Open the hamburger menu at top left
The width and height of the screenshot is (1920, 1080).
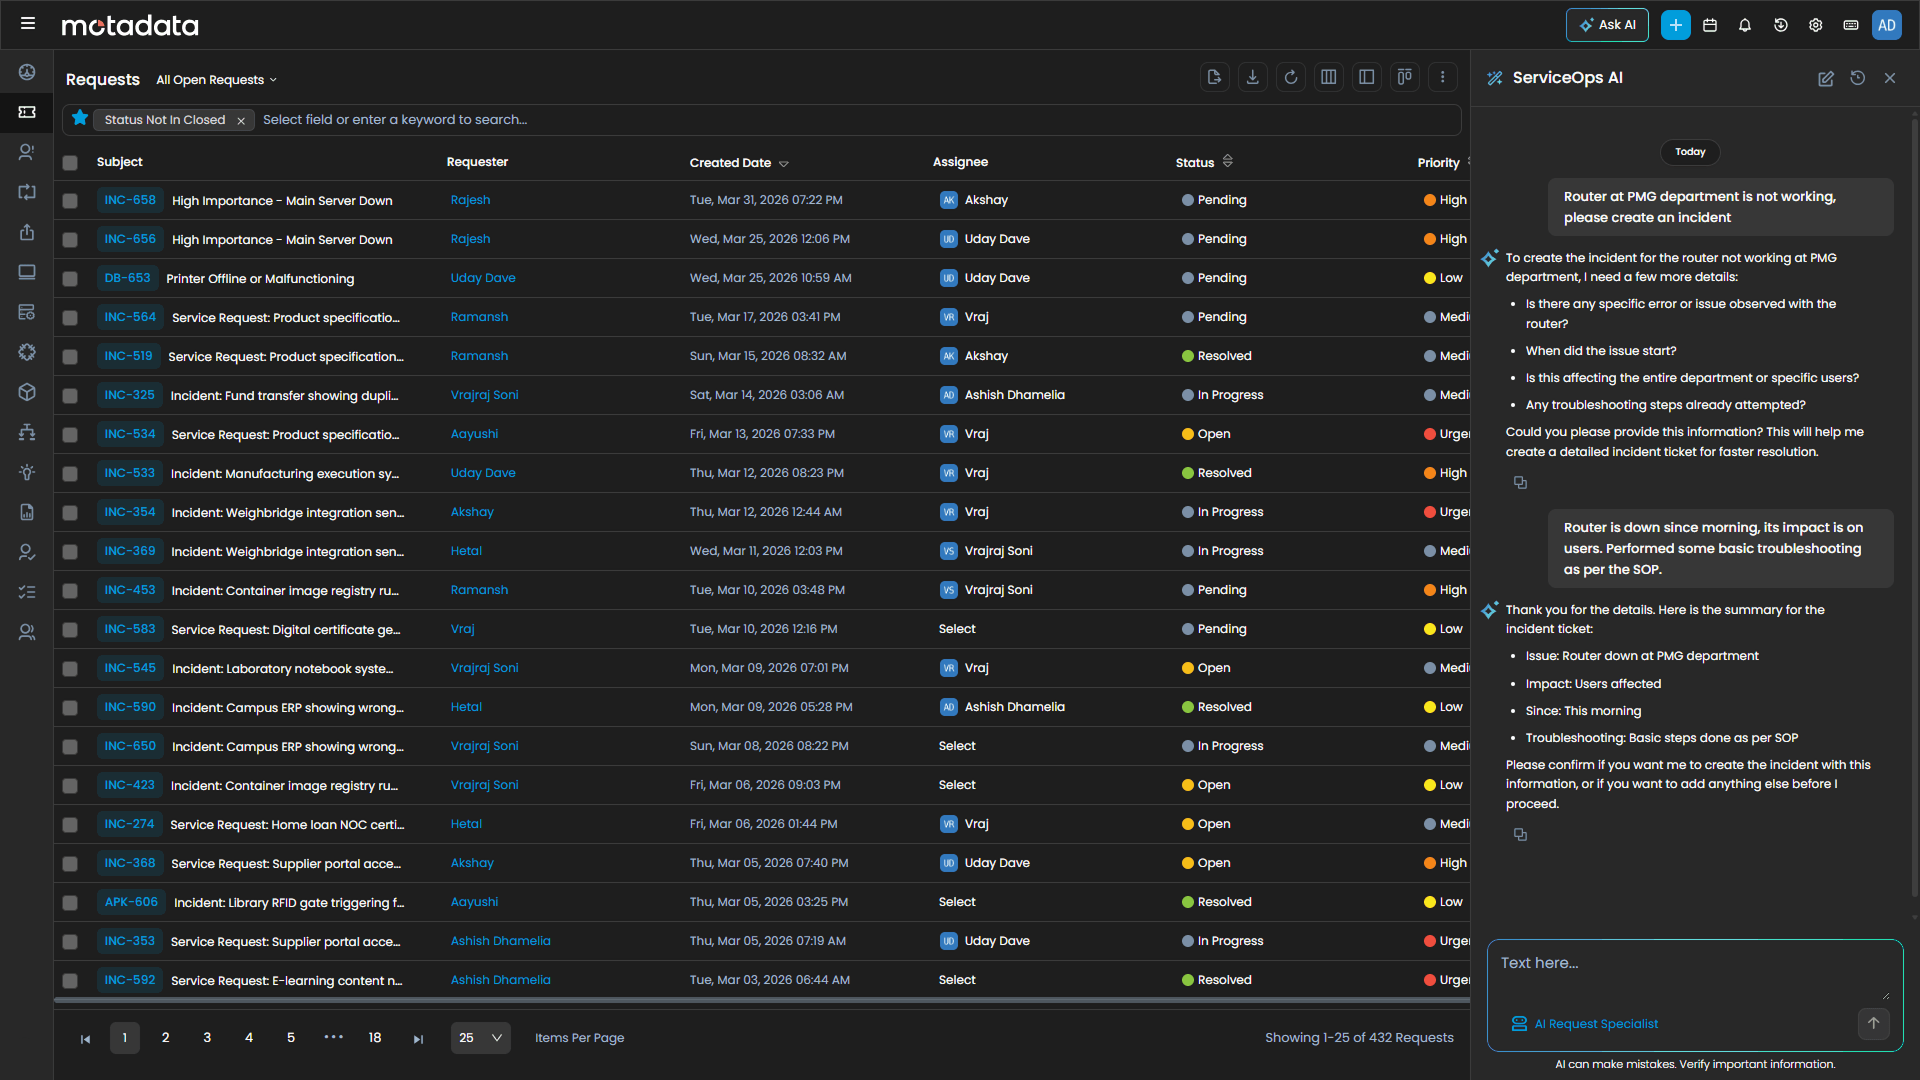pyautogui.click(x=28, y=24)
